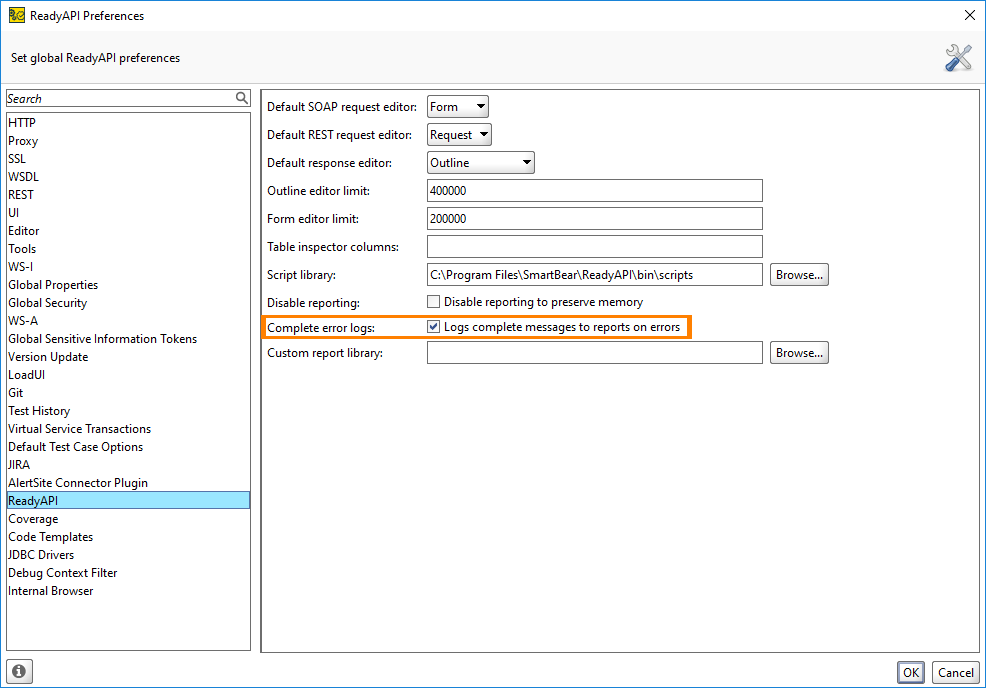Close the ReadyAPI Preferences dialog
The height and width of the screenshot is (688, 986).
coord(970,15)
